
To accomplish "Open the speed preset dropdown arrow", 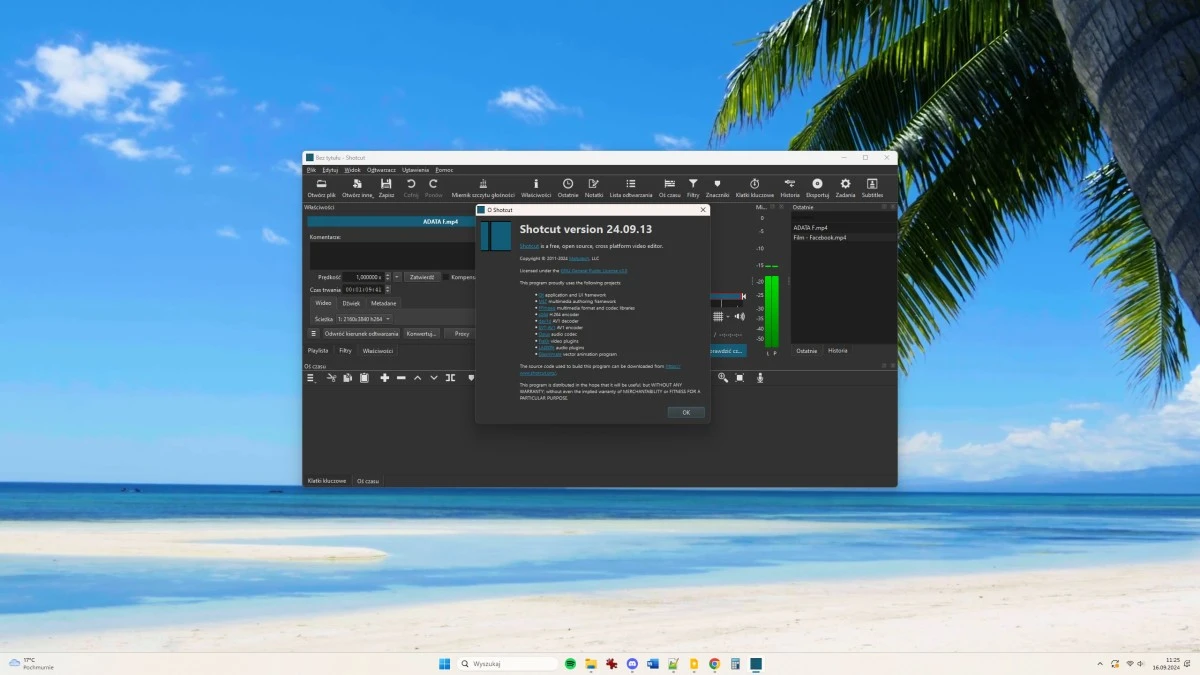I will 397,277.
